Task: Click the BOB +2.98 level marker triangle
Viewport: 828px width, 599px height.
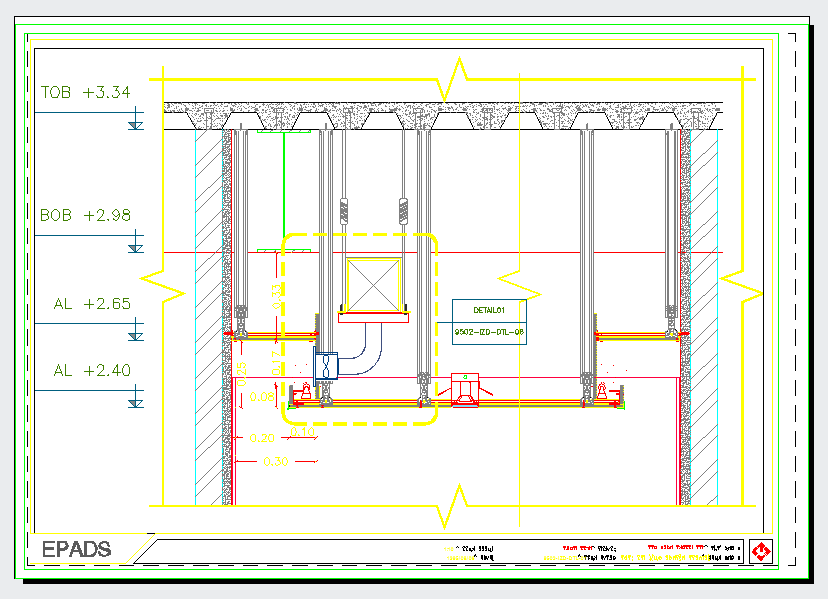Action: [x=137, y=245]
